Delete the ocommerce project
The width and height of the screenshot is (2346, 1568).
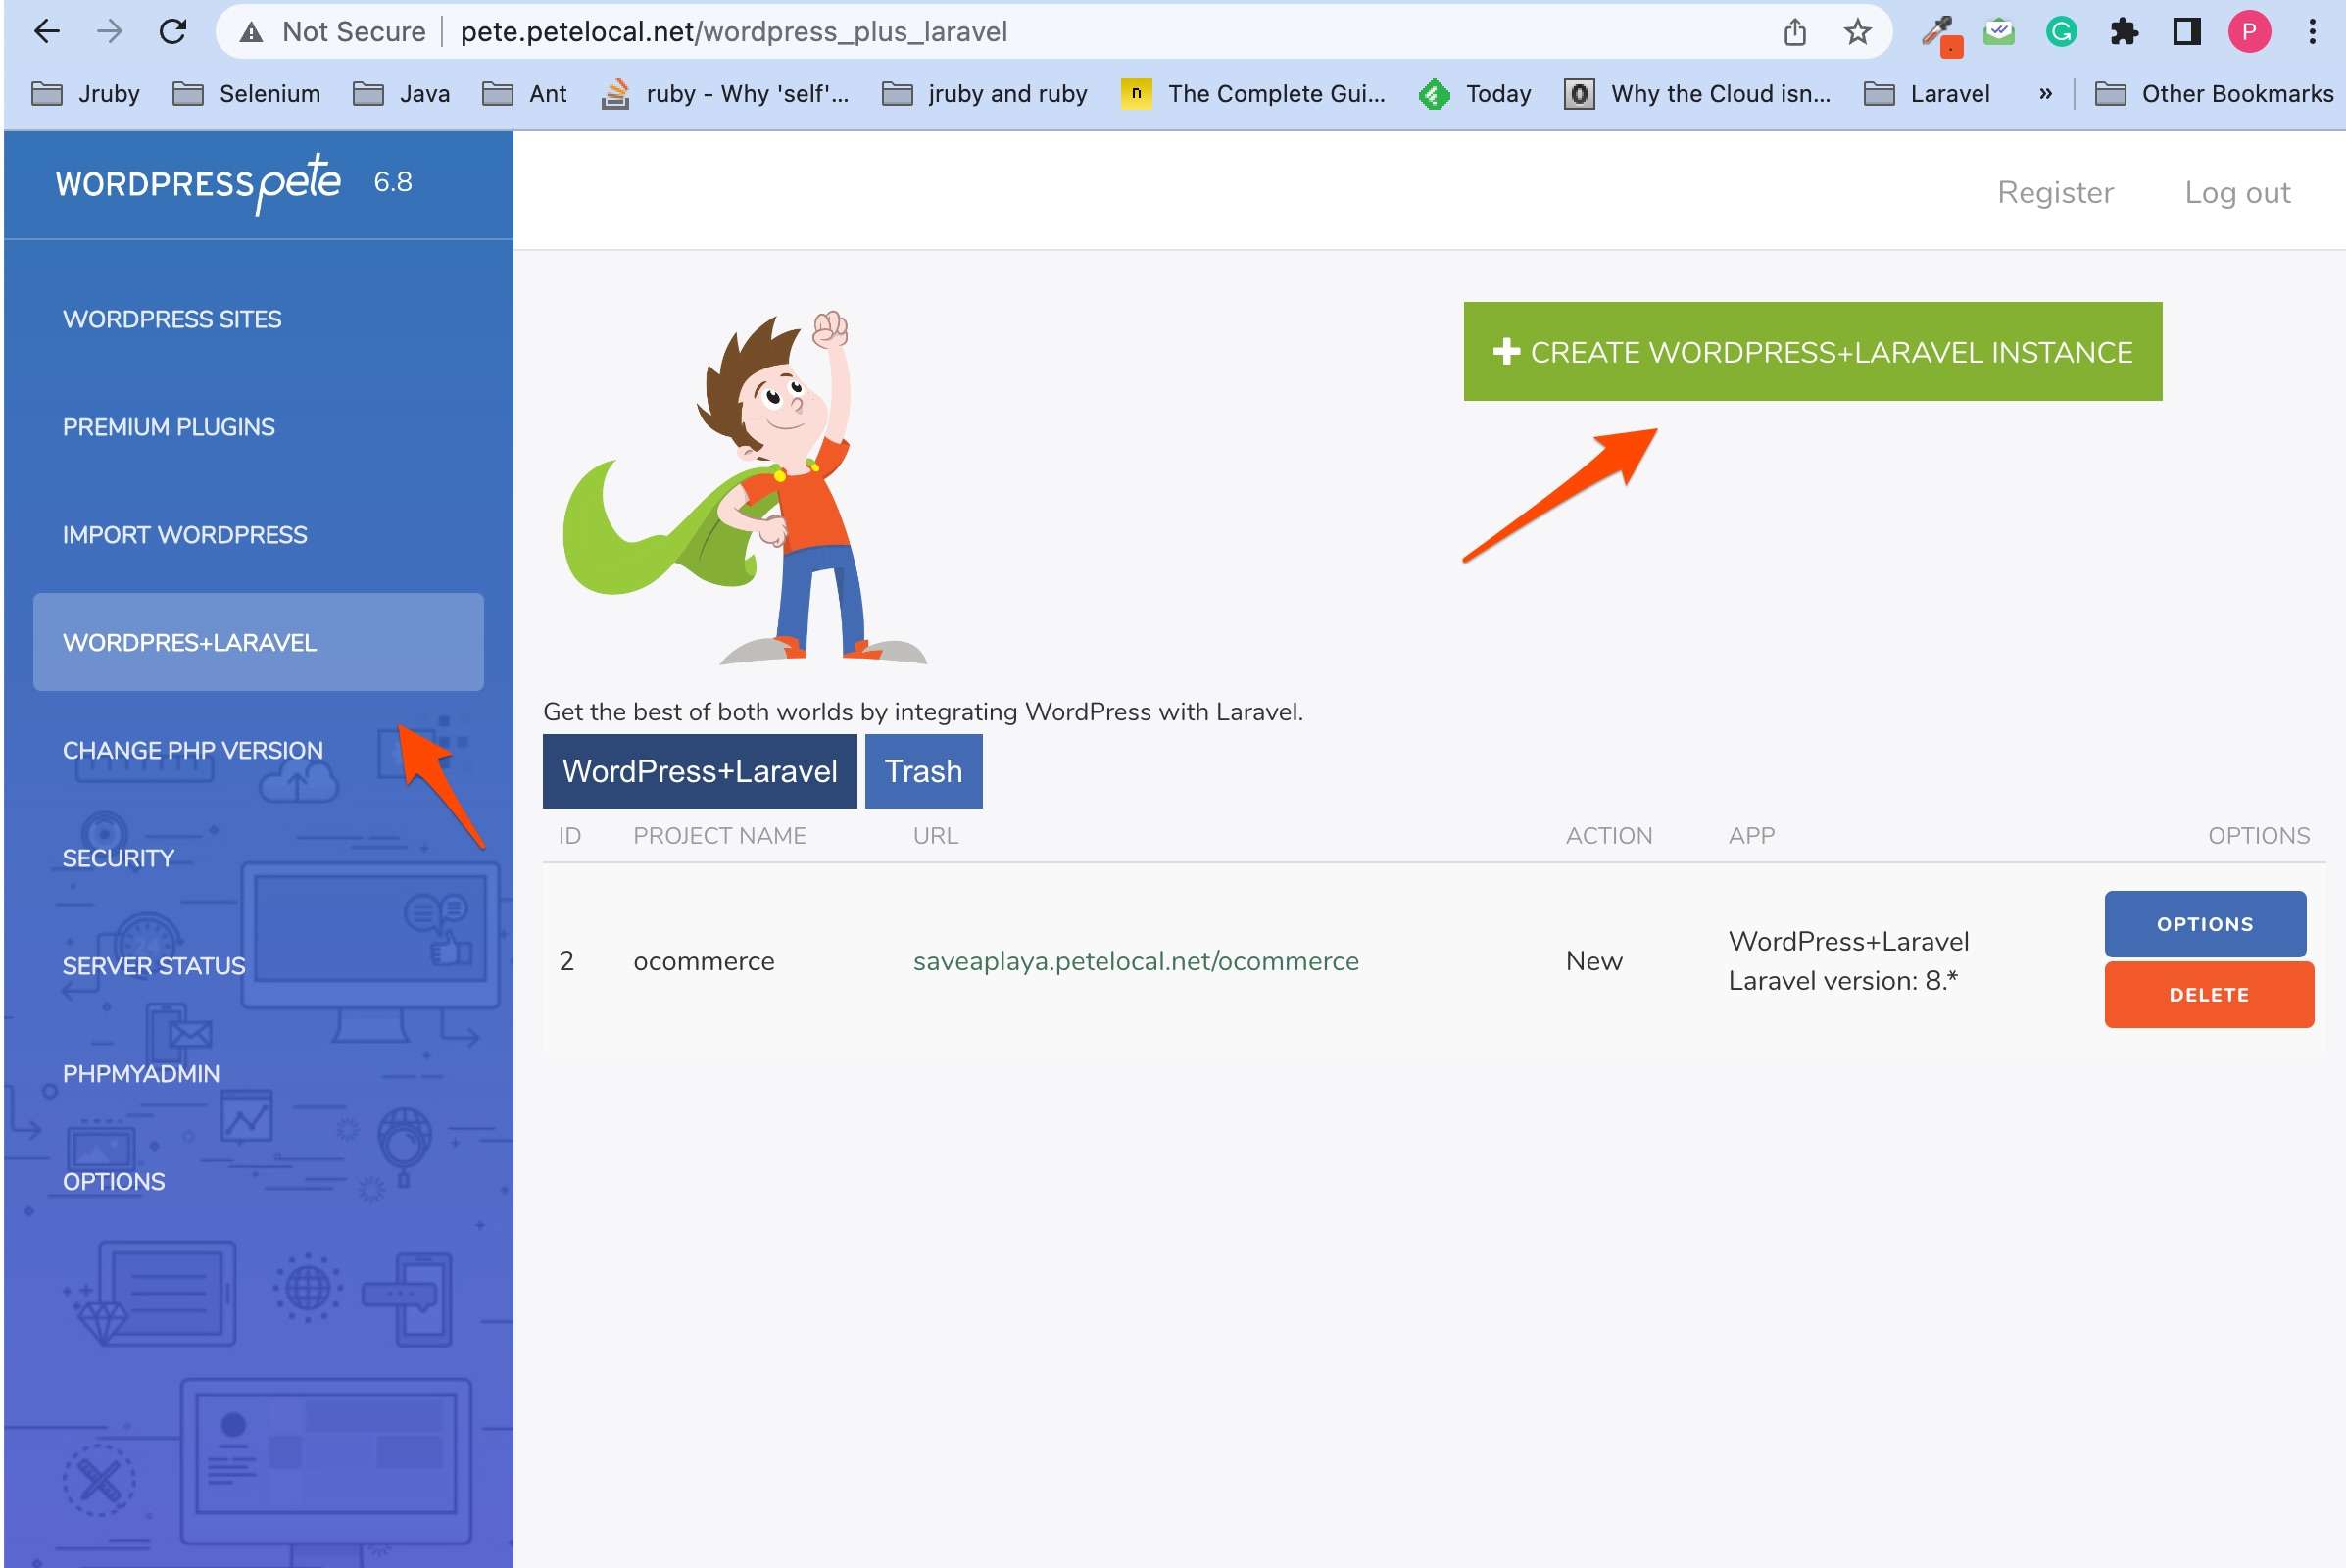(2208, 995)
